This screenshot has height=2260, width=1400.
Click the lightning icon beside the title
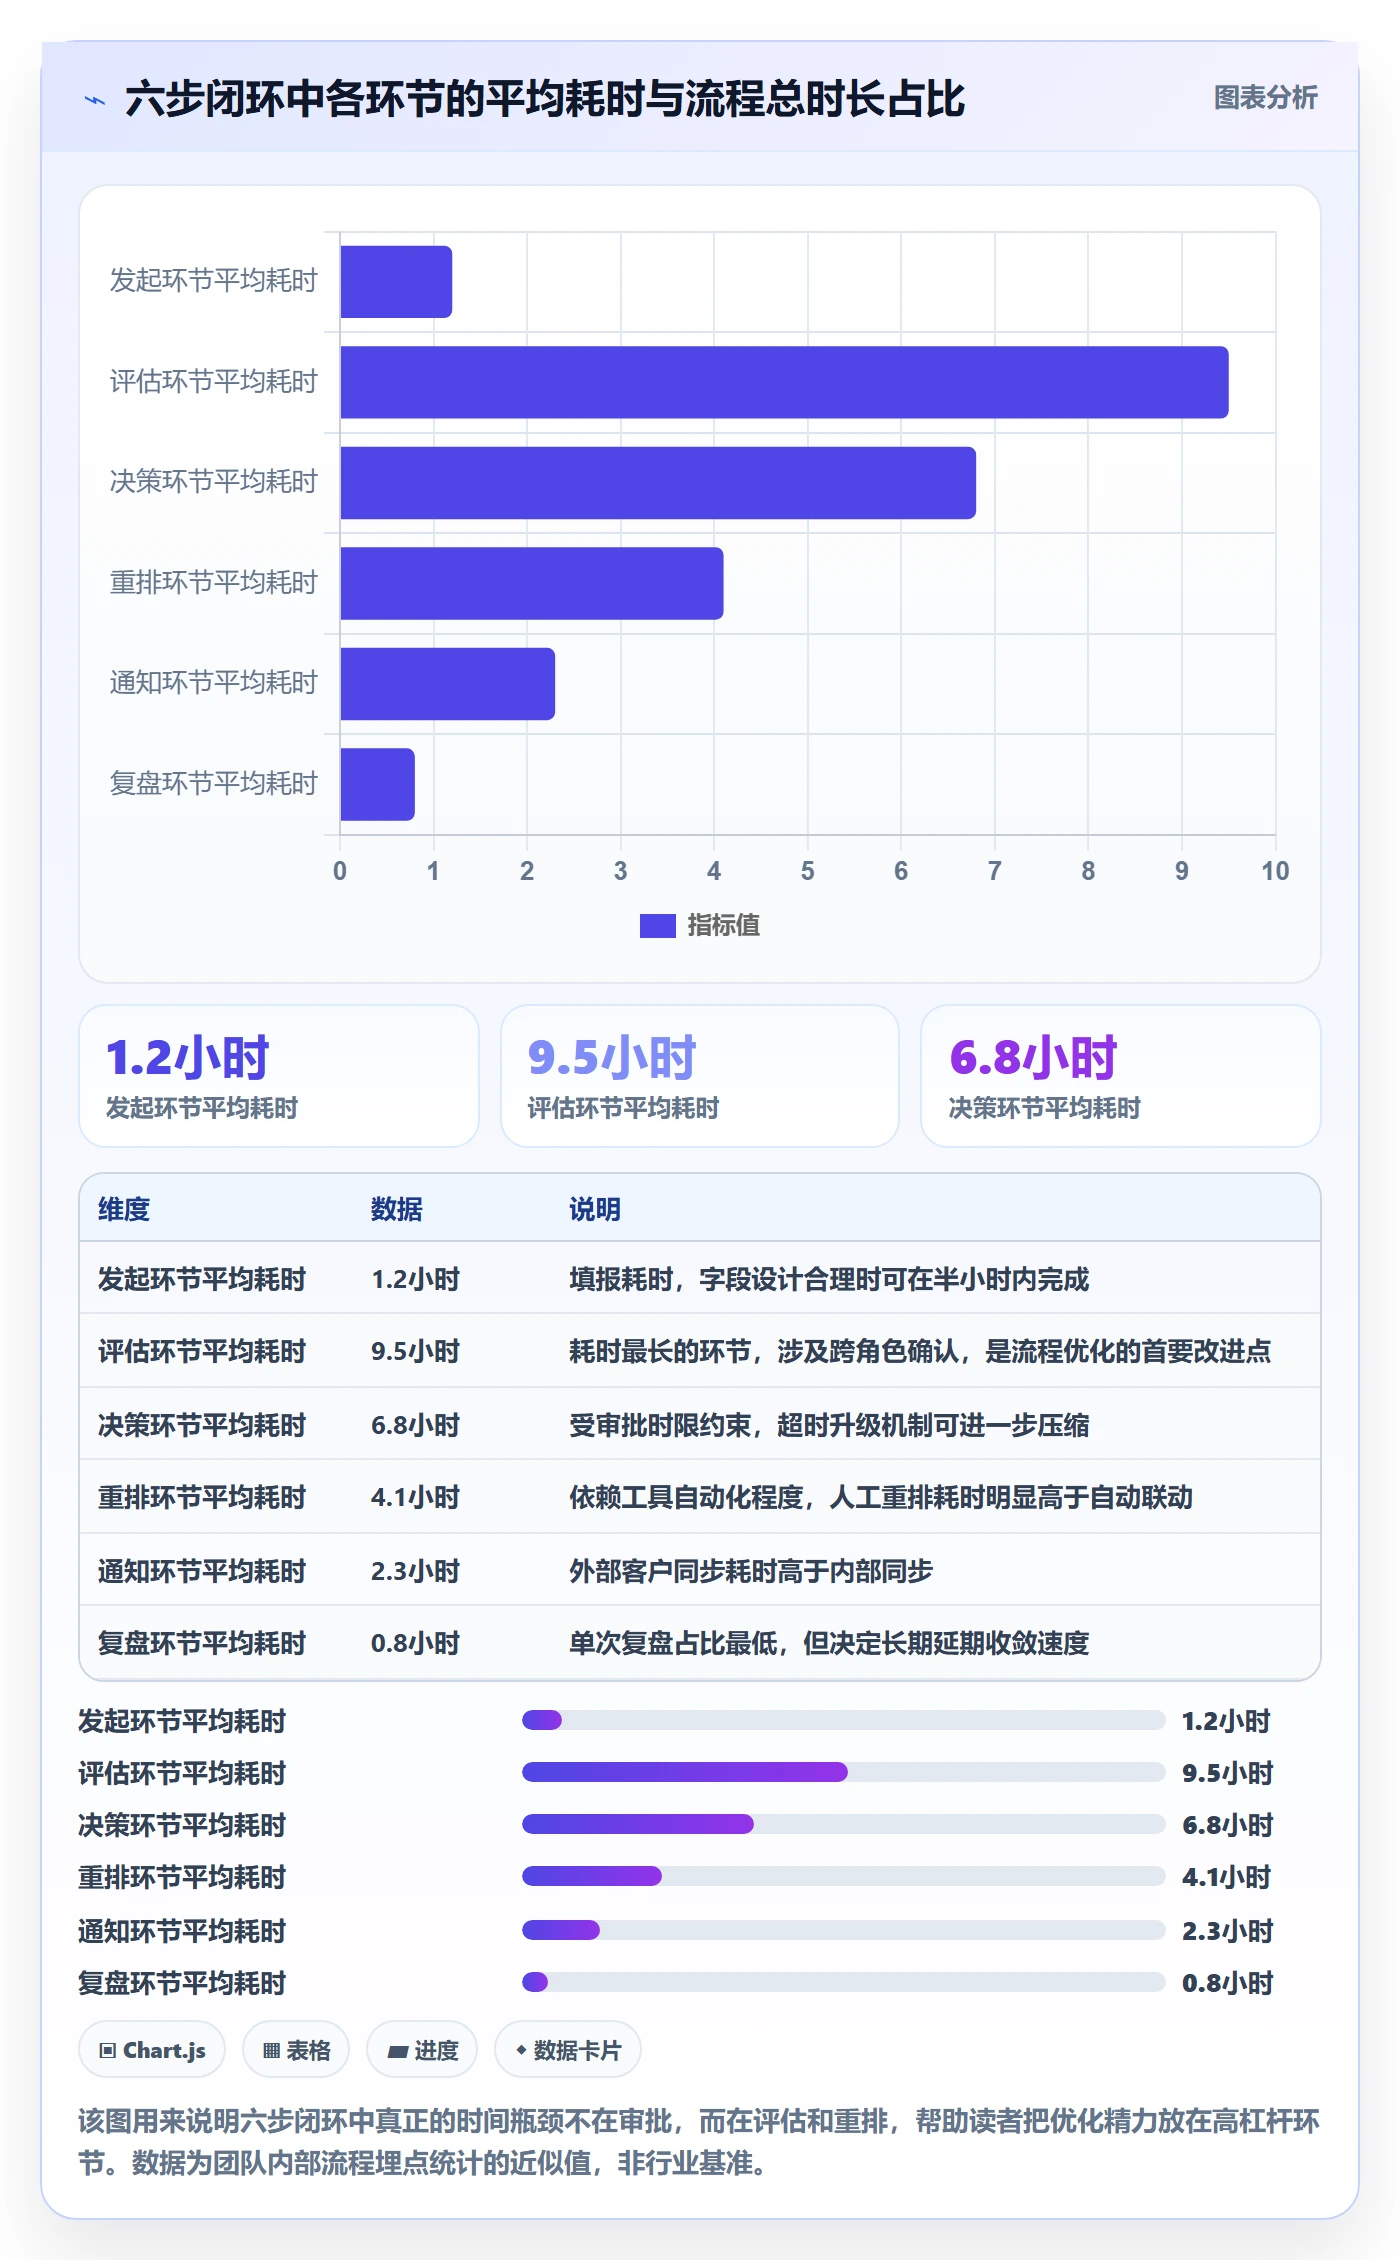tap(95, 100)
